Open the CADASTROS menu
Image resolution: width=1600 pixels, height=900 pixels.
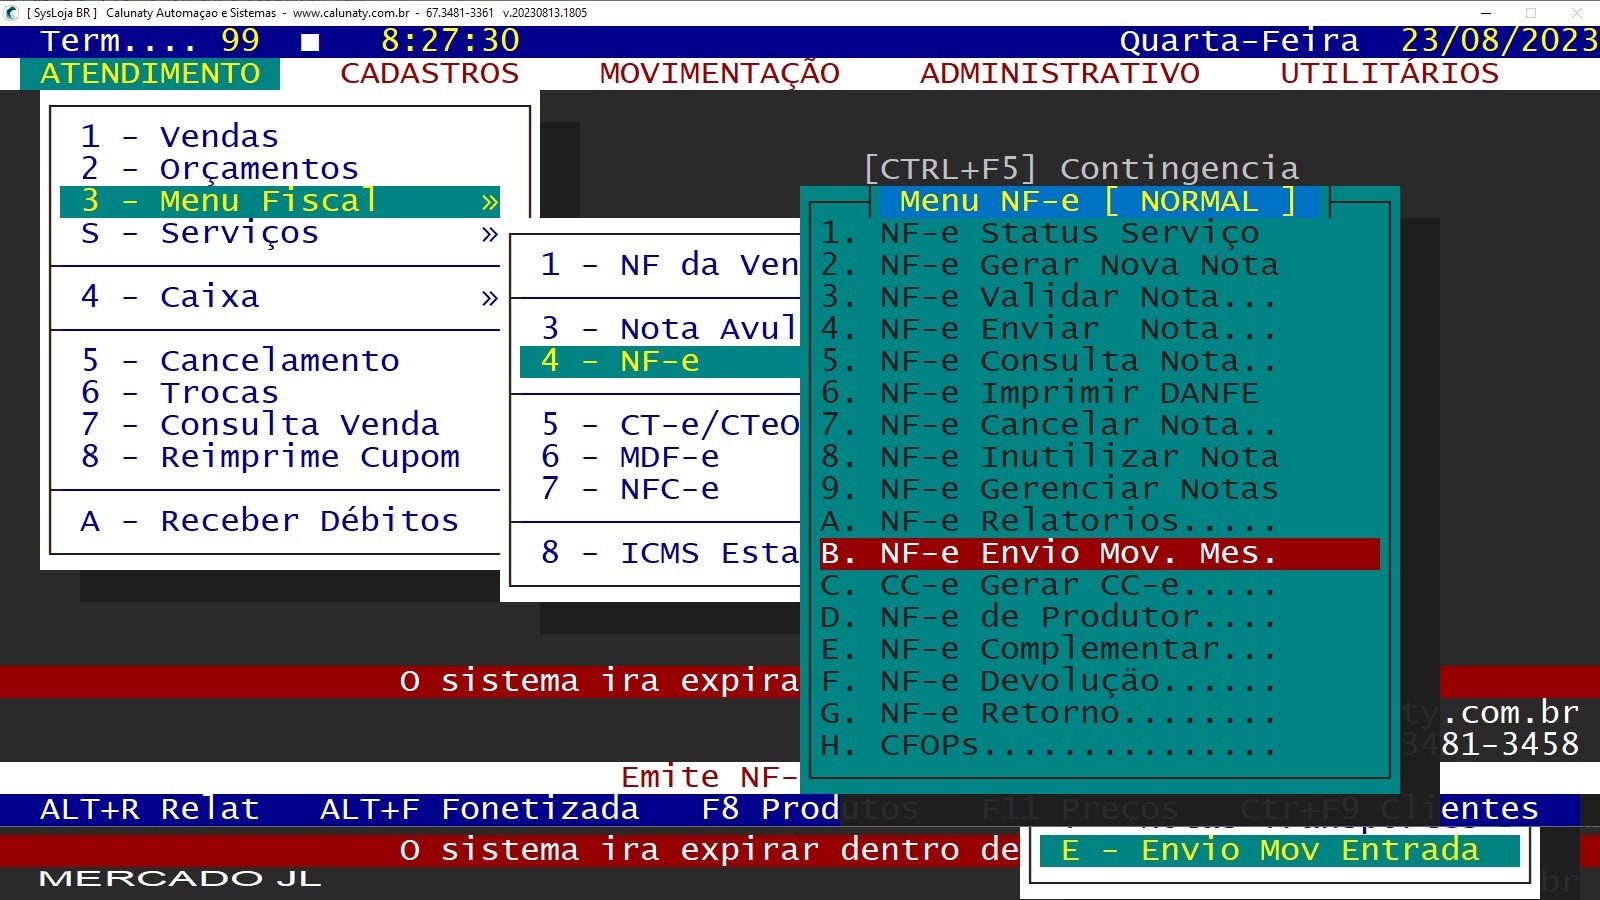429,74
